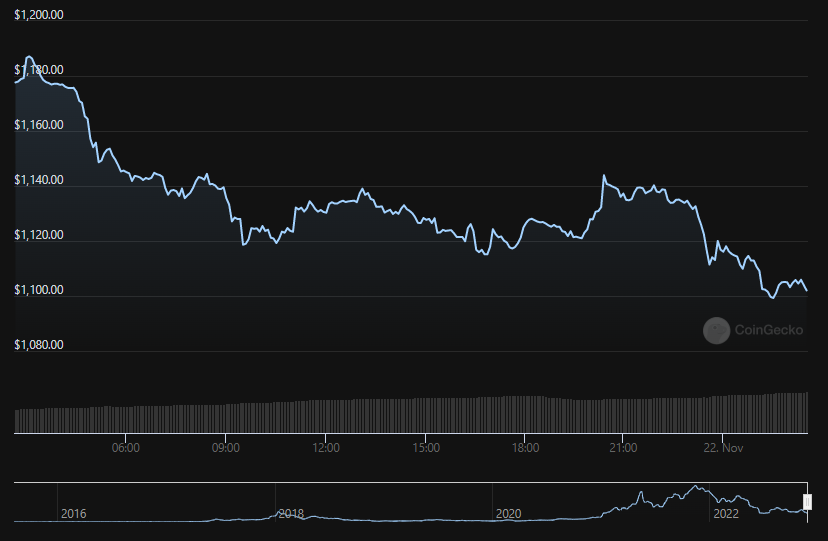828x541 pixels.
Task: Grab the right range navigator handle
Action: [807, 501]
